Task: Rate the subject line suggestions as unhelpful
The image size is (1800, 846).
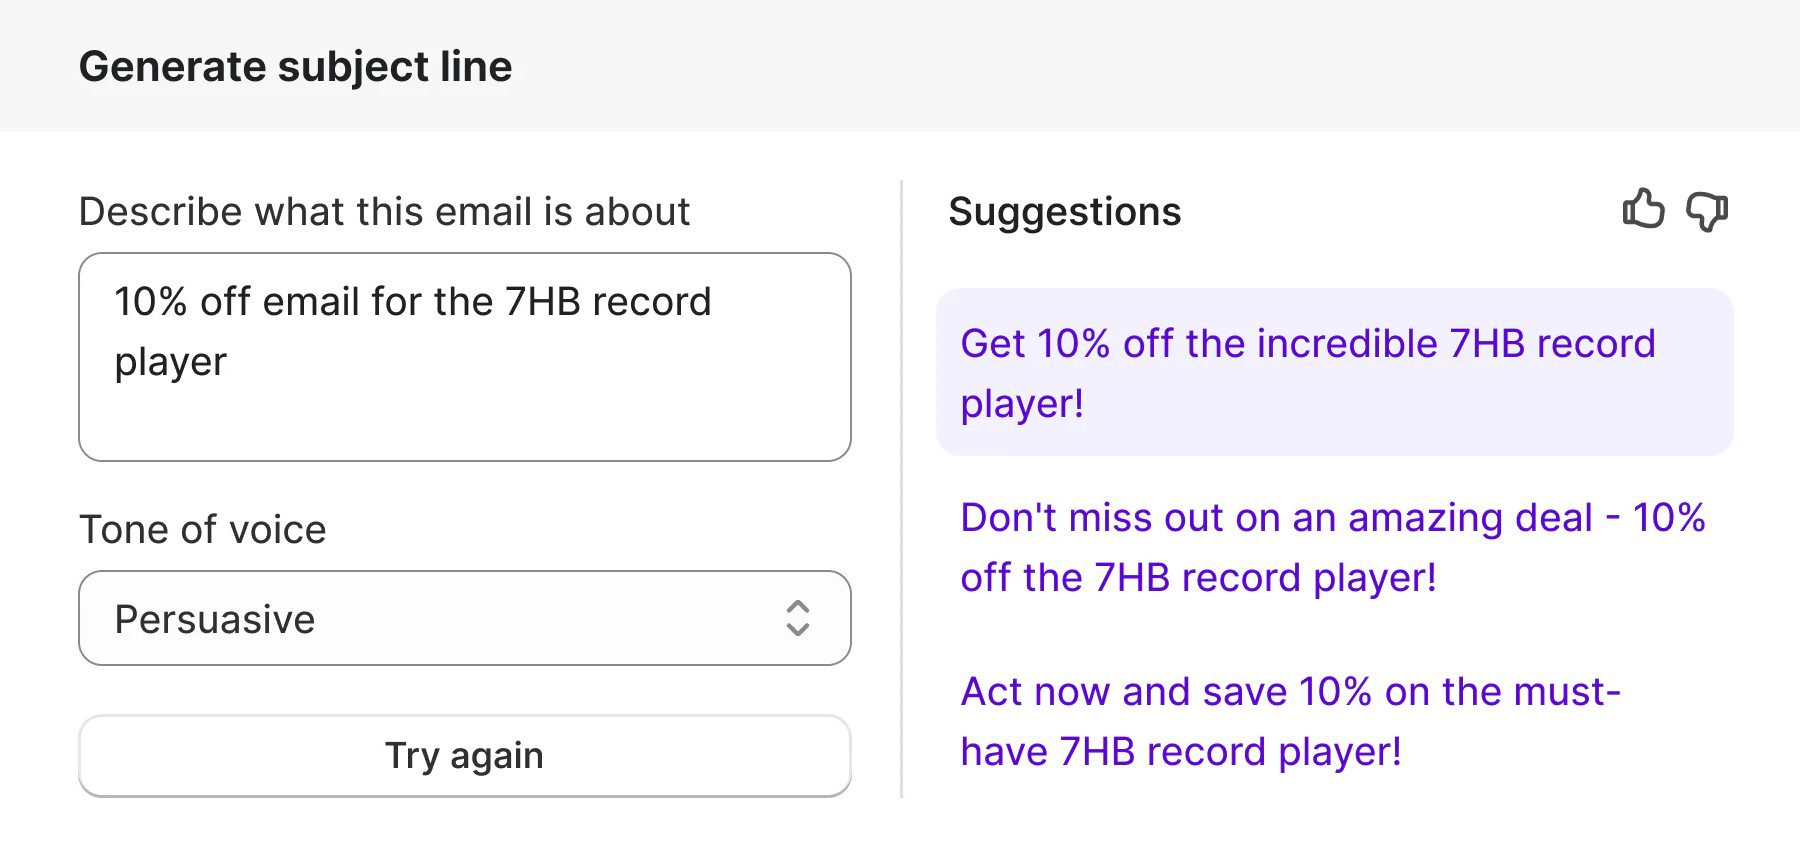Action: (x=1709, y=210)
